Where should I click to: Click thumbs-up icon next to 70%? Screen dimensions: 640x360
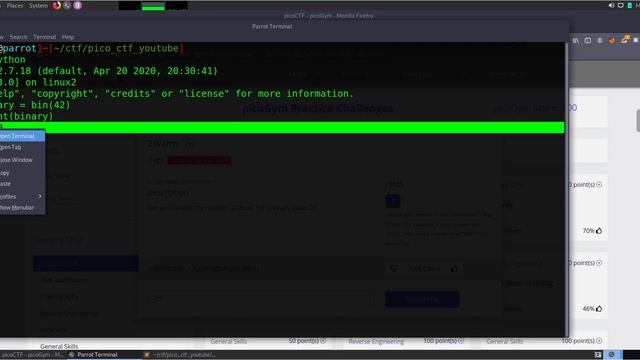click(x=599, y=231)
